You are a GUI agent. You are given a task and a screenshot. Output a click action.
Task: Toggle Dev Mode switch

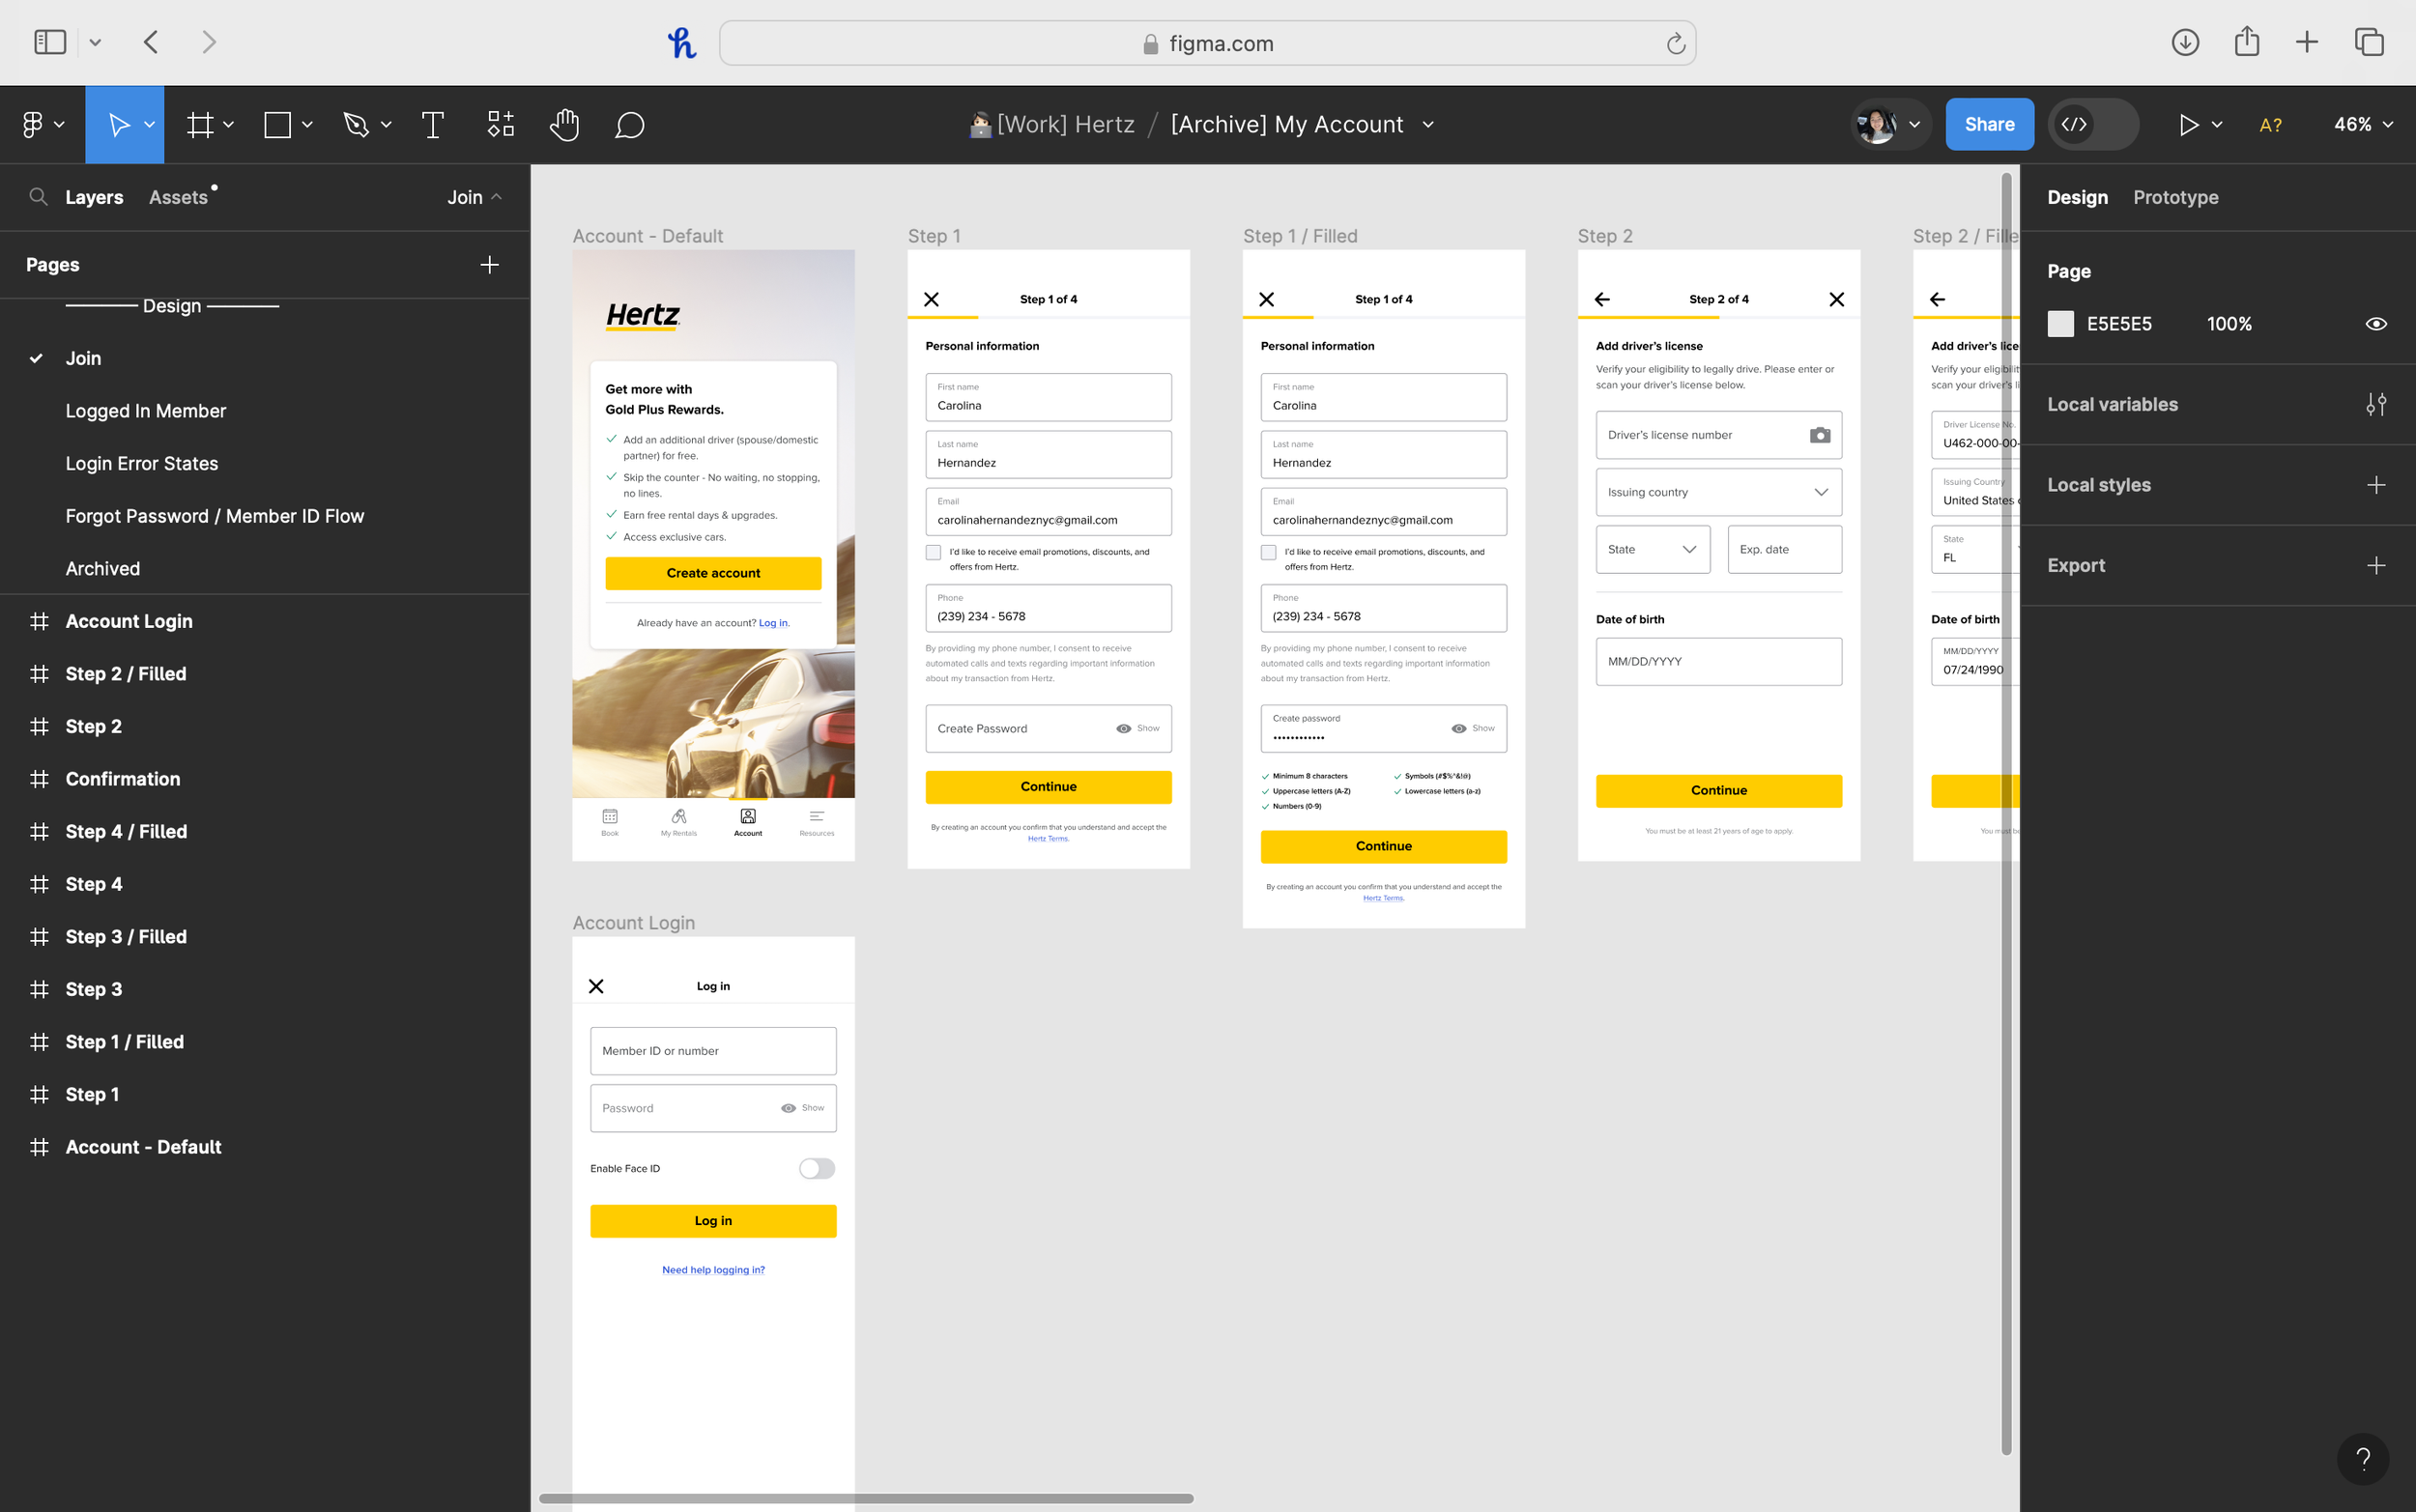pos(2093,125)
